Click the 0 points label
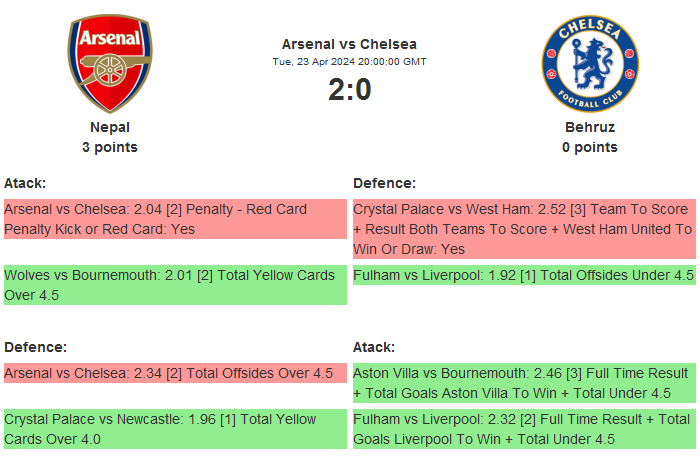 point(589,147)
